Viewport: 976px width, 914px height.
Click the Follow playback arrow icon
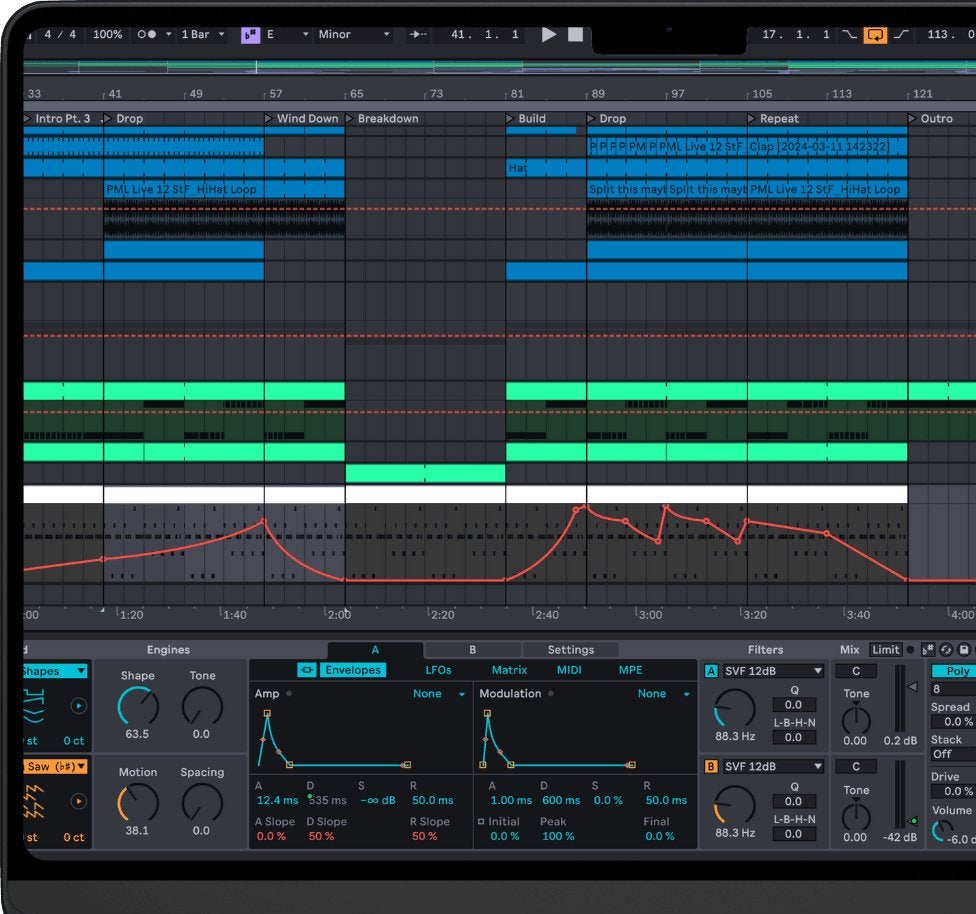pyautogui.click(x=418, y=34)
